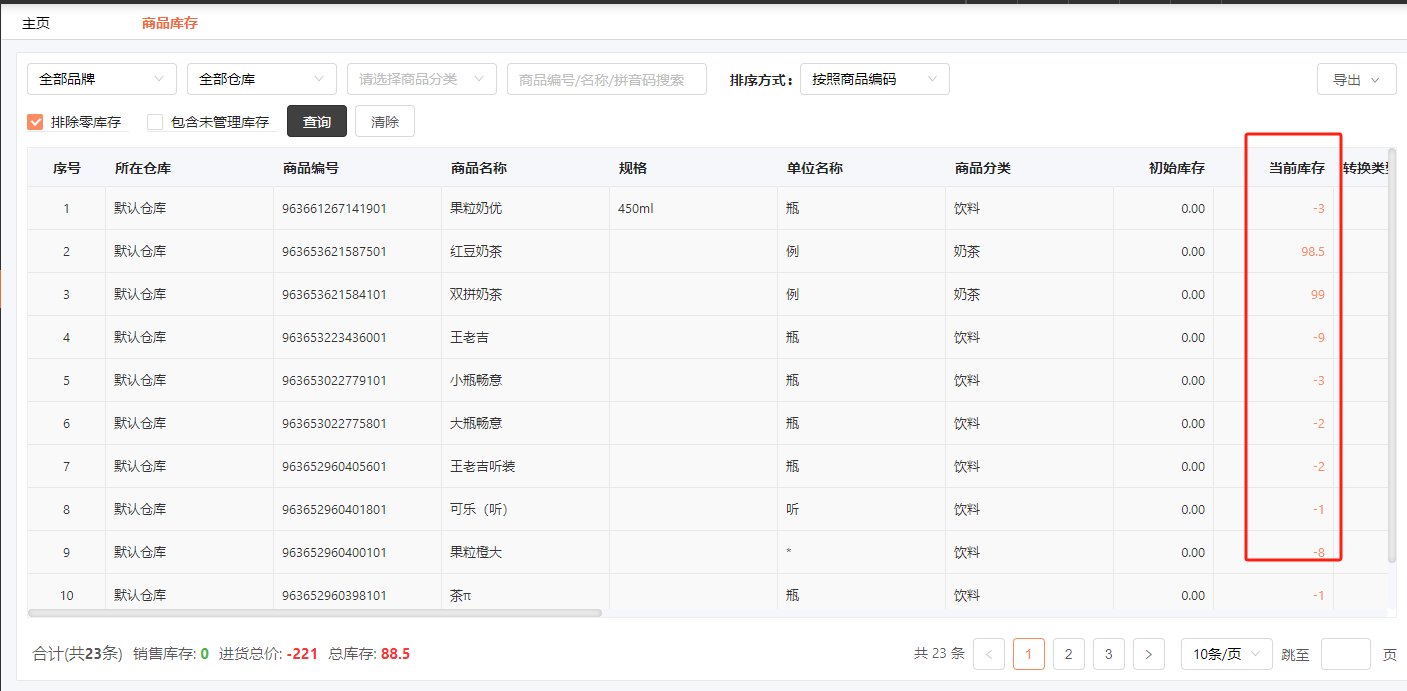Enable the 包含未管理库存 checkbox
1407x691 pixels.
[x=155, y=122]
